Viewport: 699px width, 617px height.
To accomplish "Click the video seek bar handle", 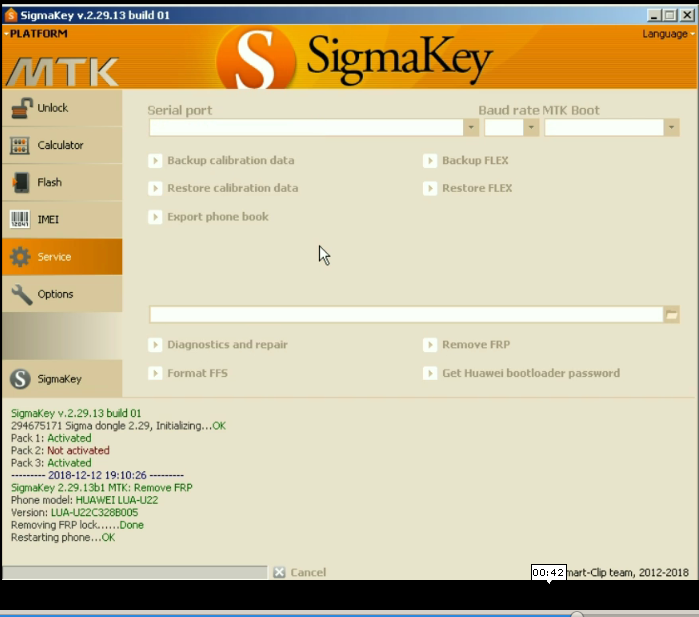I will 576,614.
